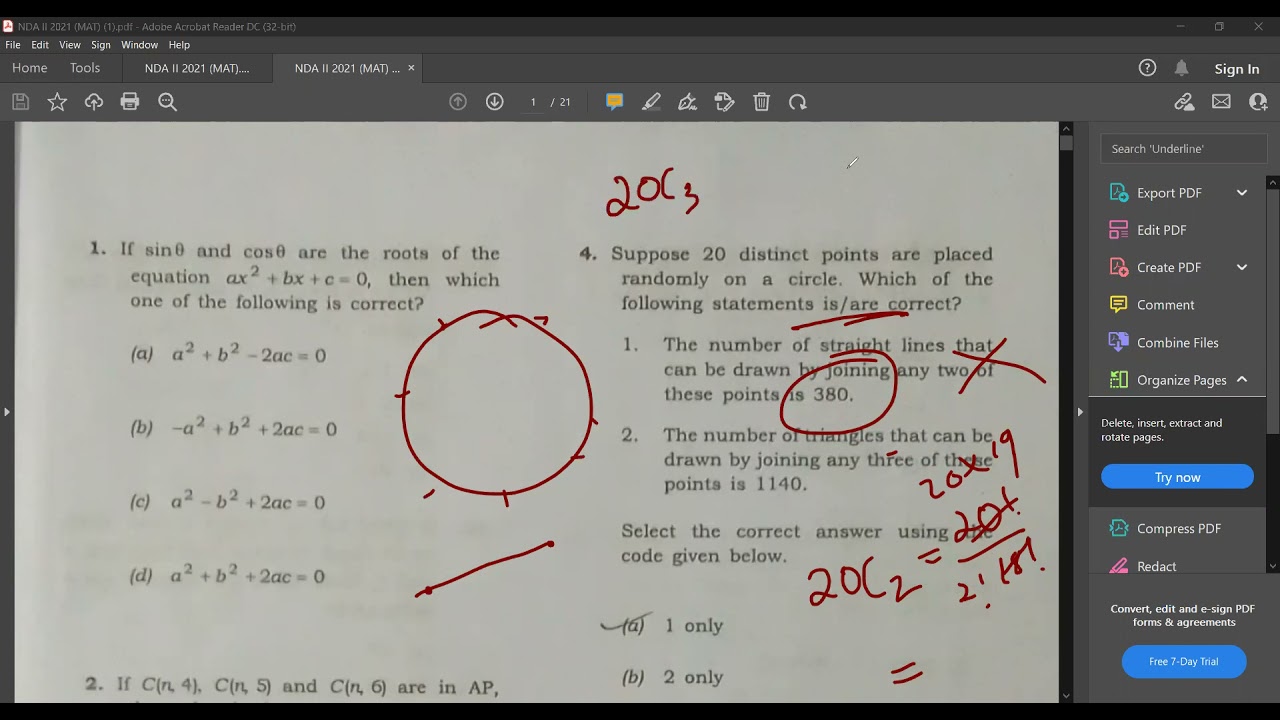Open the find text magnifier icon

click(167, 102)
